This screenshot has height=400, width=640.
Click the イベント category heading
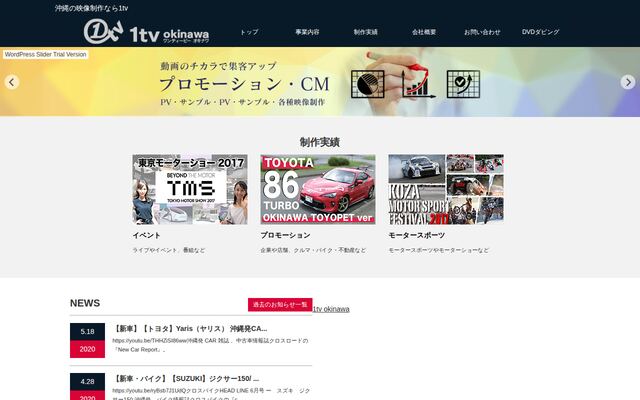pos(147,236)
